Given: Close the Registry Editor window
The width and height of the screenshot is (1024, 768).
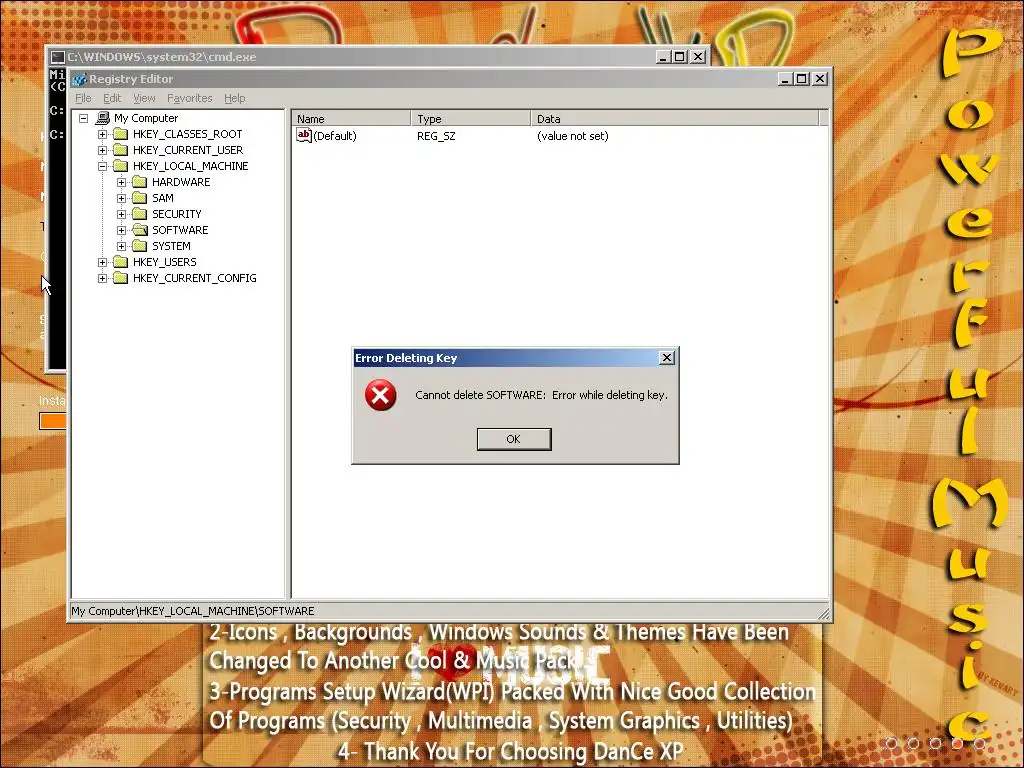Looking at the screenshot, I should [820, 79].
